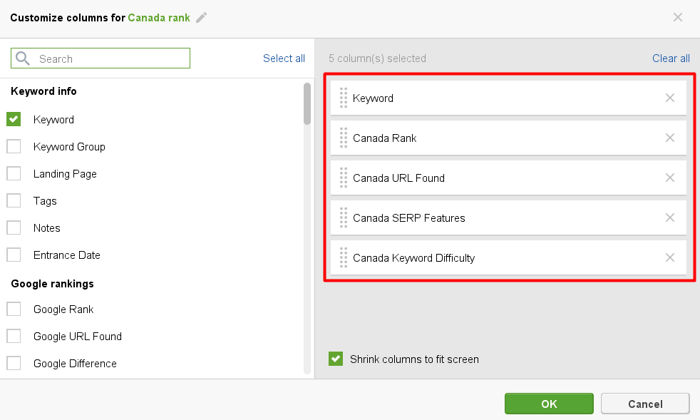Click the column list scrollbar thumb
Viewport: 700px width, 420px height.
307,104
